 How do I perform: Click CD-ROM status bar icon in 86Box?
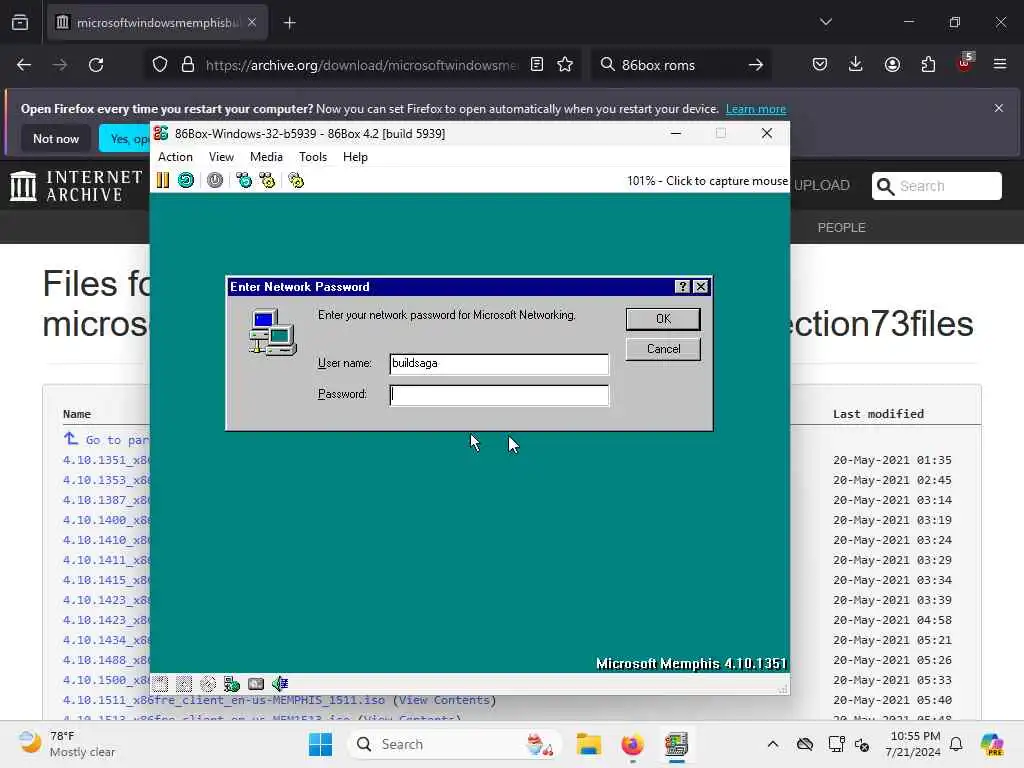[x=208, y=684]
